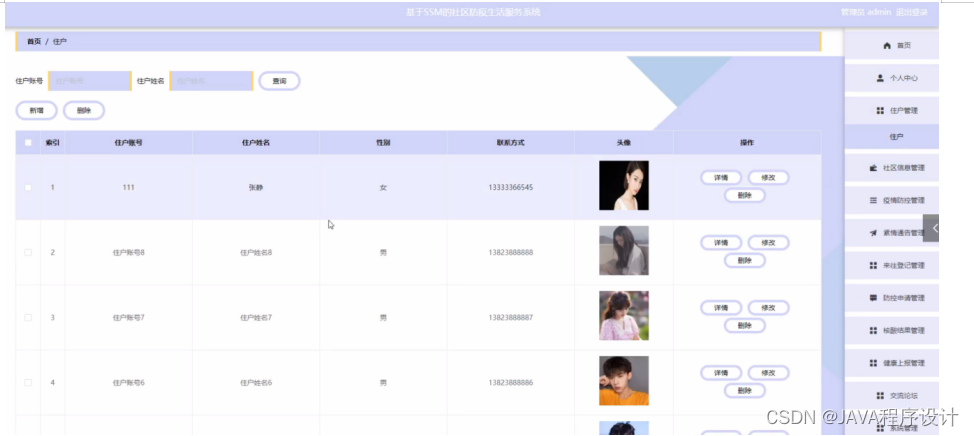
Task: Click the 退出登录 logout link
Action: click(x=911, y=12)
